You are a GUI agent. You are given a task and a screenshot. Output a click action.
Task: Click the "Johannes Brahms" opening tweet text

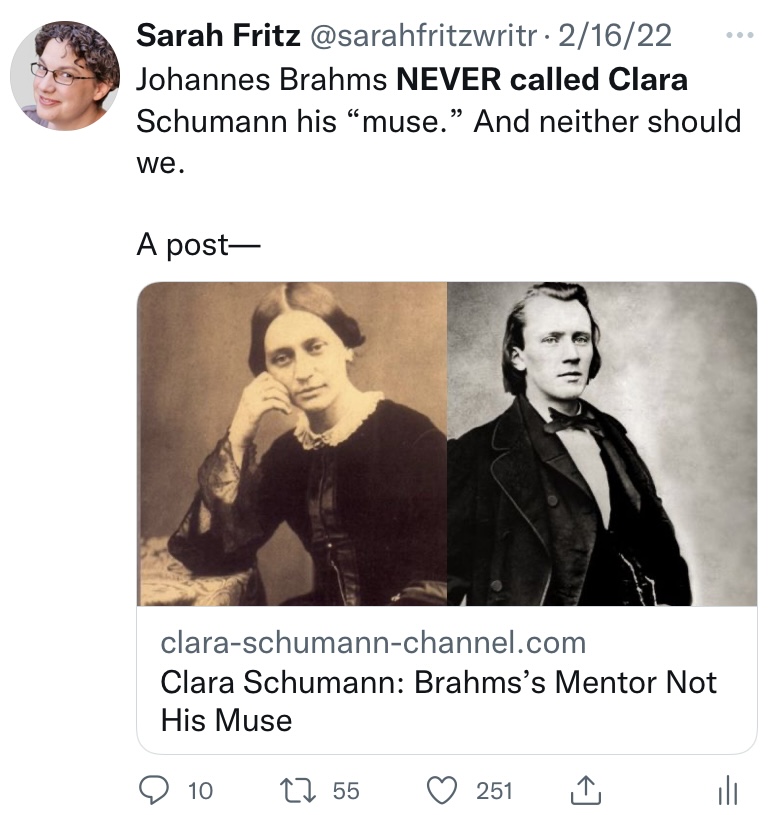point(261,79)
